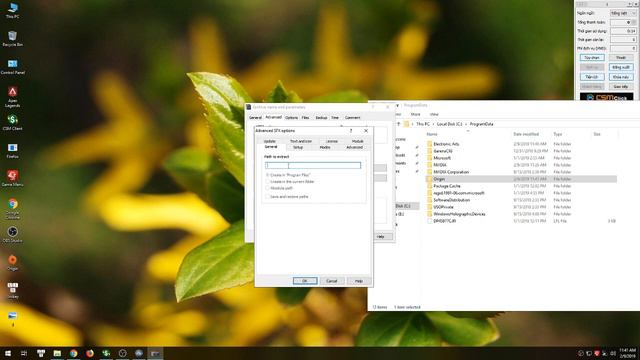Open the Recycle Bin desktop icon
The height and width of the screenshot is (360, 640).
[x=13, y=38]
